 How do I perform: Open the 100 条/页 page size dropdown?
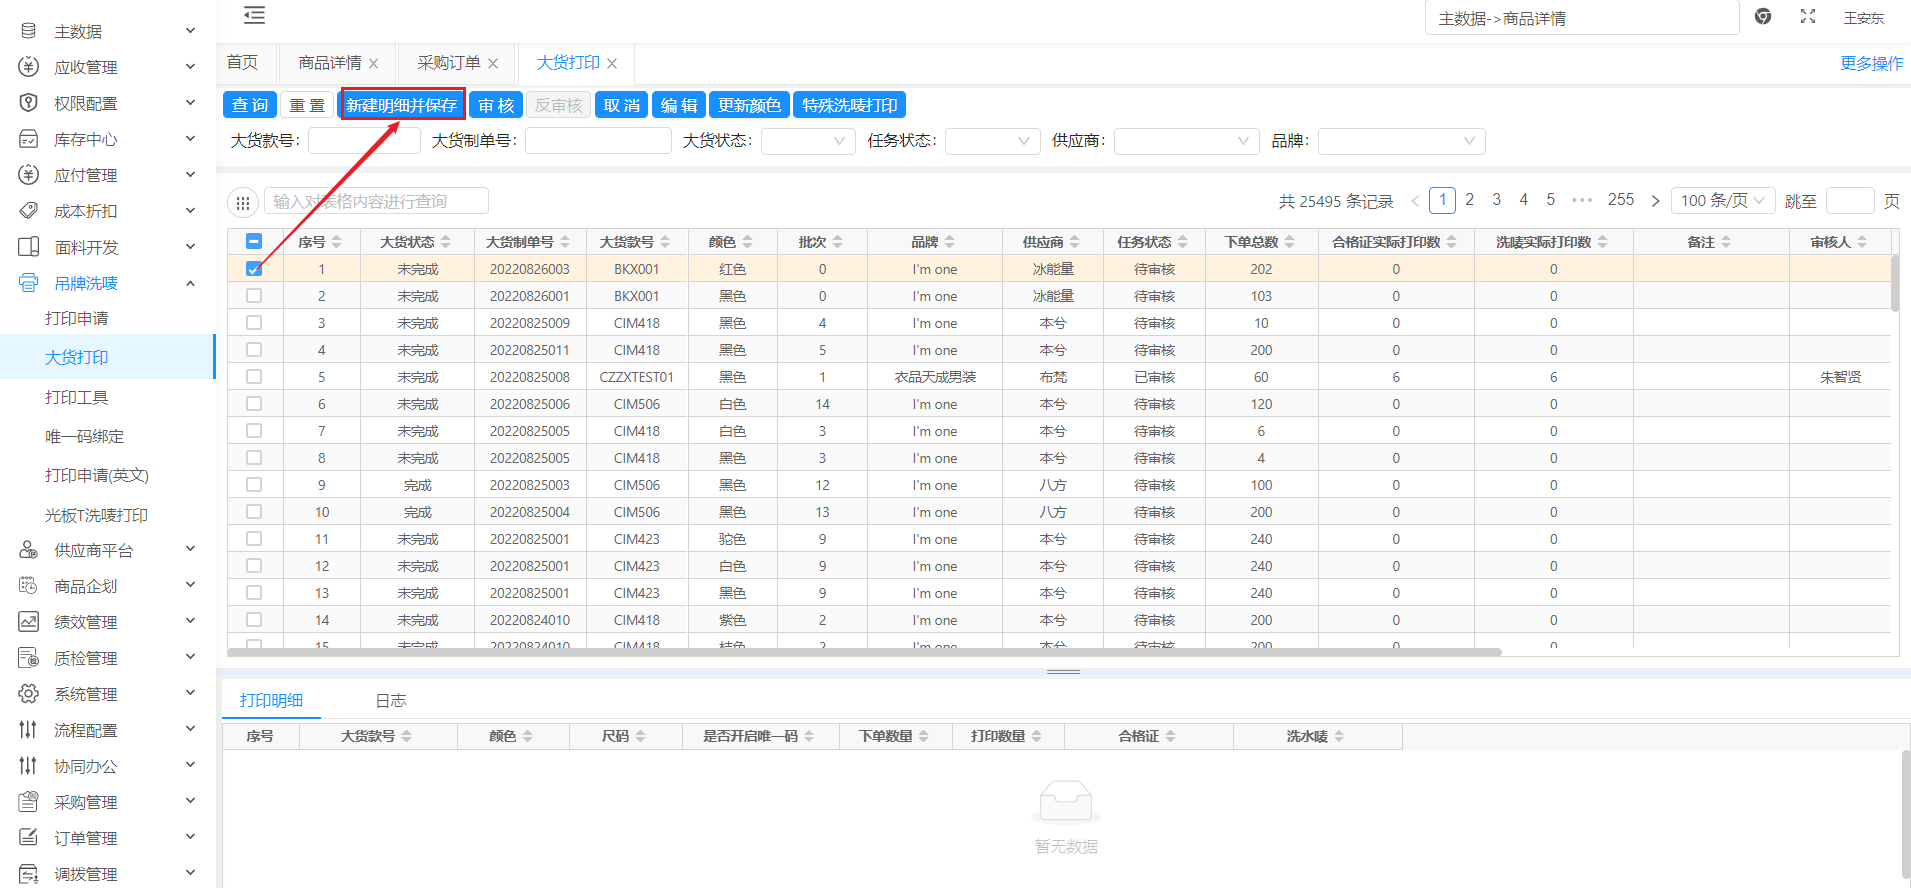pos(1724,201)
